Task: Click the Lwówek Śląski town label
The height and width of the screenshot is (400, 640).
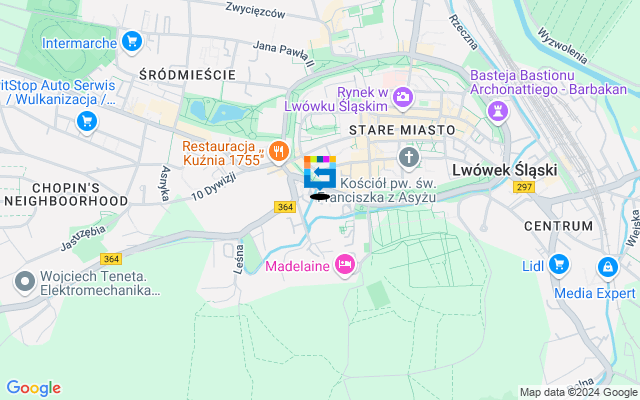Action: (x=504, y=170)
